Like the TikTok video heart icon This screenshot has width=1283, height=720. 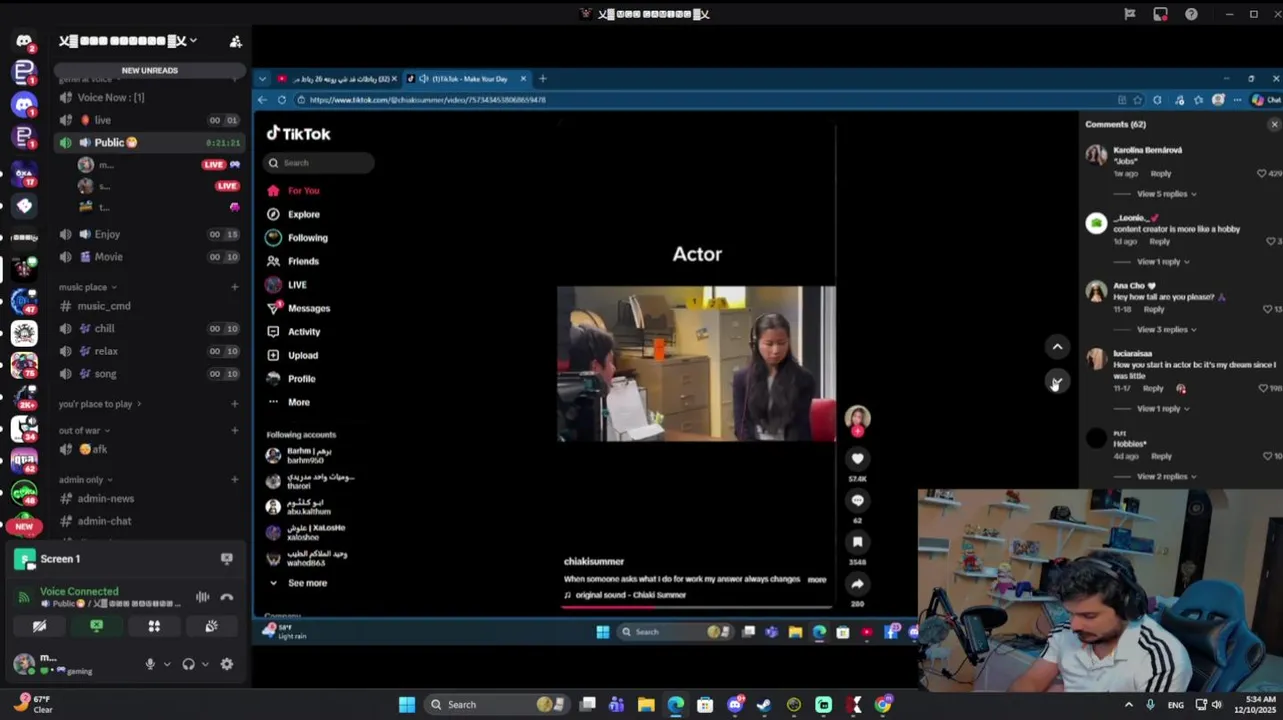pos(857,459)
